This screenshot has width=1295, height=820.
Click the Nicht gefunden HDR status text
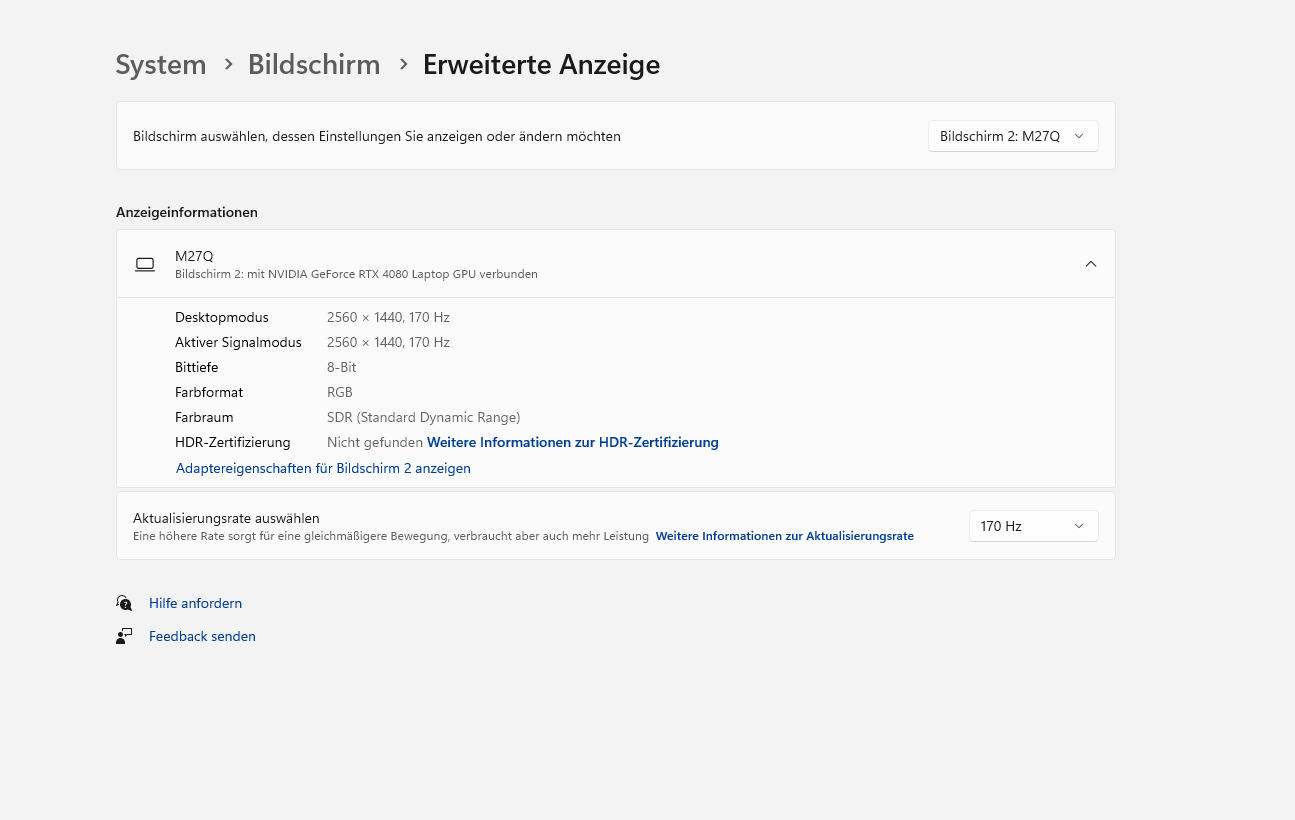point(374,442)
